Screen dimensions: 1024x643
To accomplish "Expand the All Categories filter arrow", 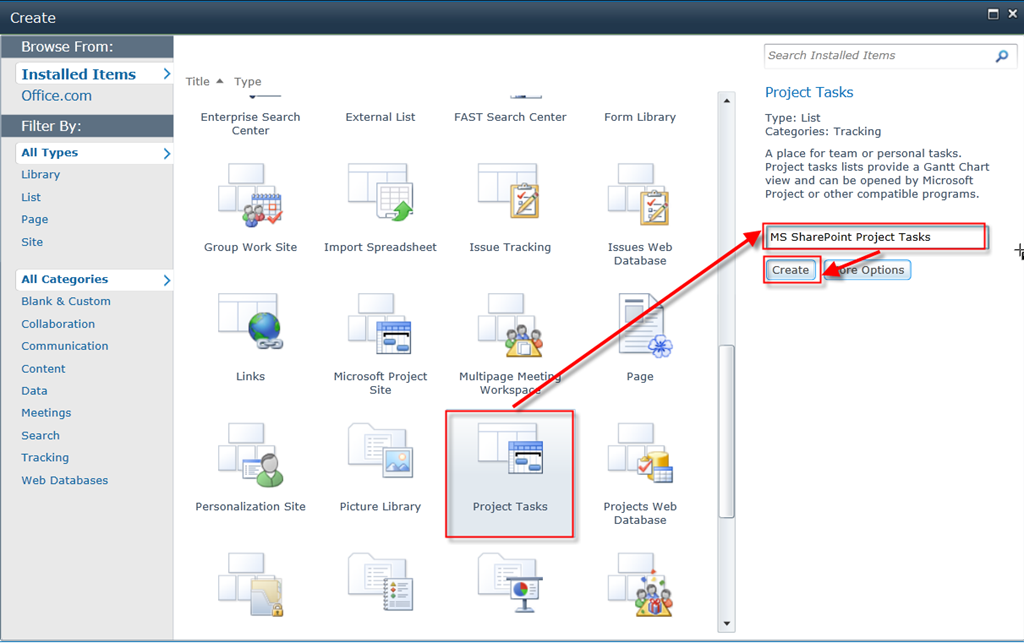I will coord(166,280).
